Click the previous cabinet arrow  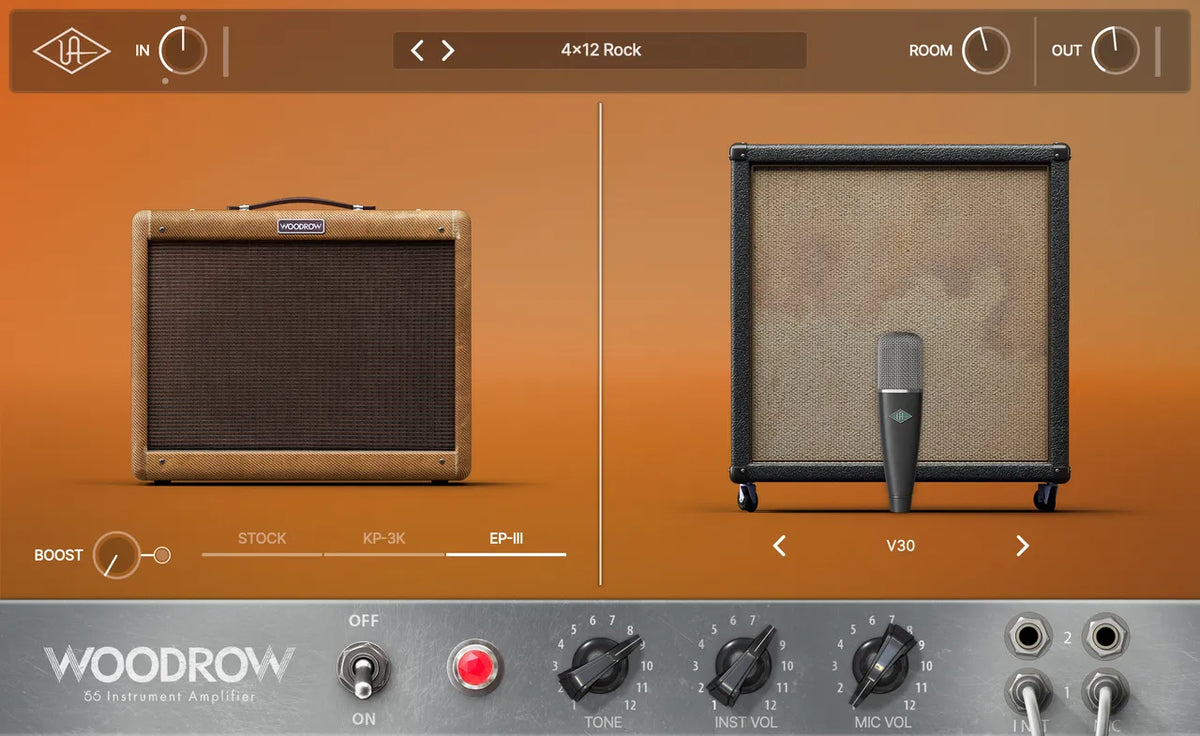click(x=778, y=547)
